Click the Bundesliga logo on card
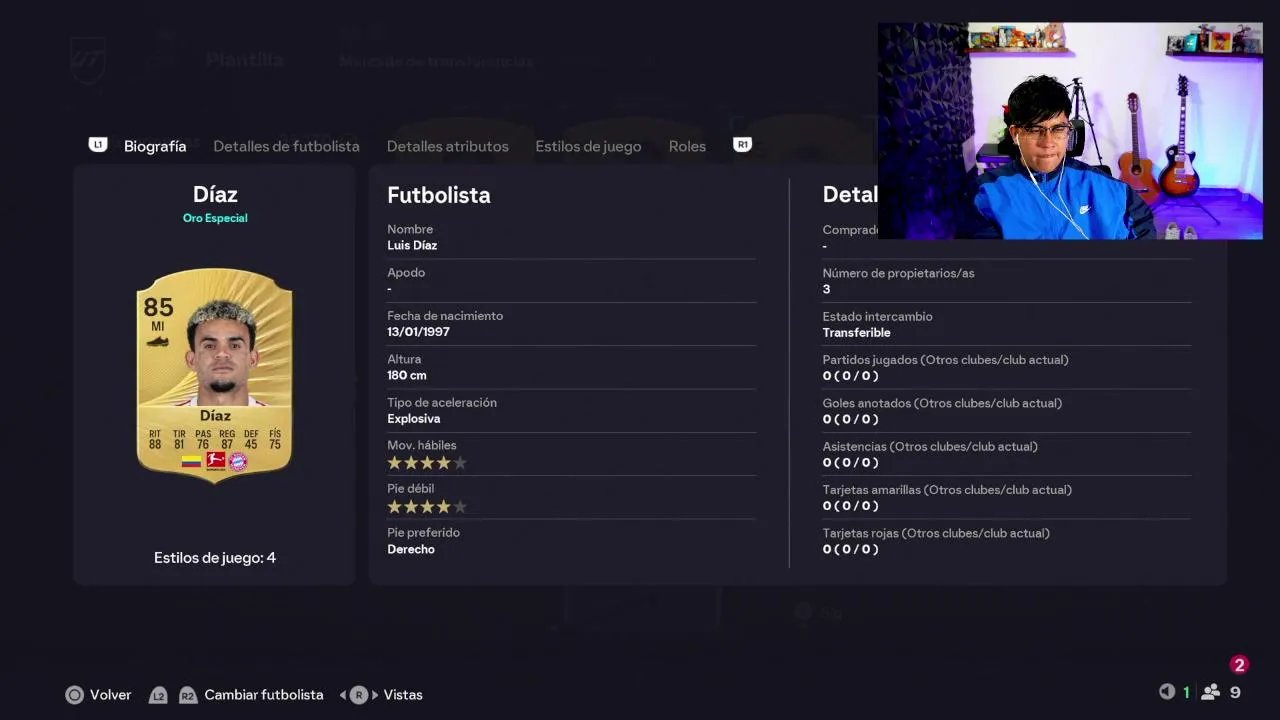Viewport: 1280px width, 720px height. [215, 461]
